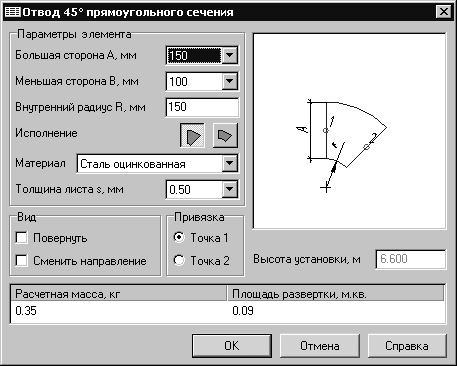
Task: Click the Площадь развертки, м.кв. column header
Action: (335, 294)
